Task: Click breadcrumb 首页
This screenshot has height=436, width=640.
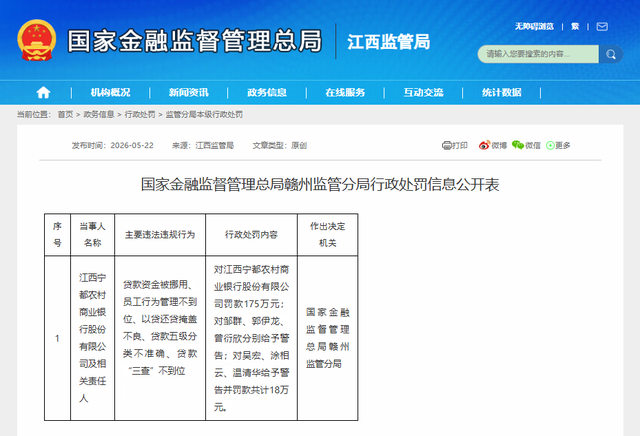Action: click(x=65, y=115)
